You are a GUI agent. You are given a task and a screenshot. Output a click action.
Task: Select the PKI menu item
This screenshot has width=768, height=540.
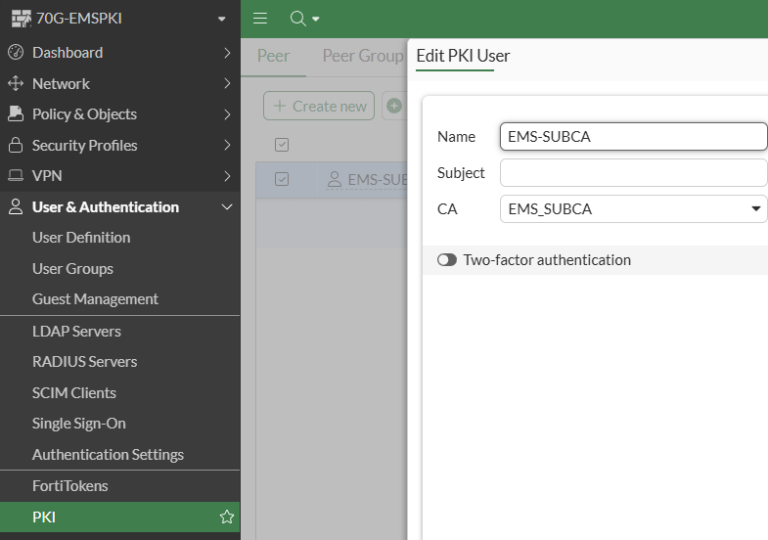(120, 517)
